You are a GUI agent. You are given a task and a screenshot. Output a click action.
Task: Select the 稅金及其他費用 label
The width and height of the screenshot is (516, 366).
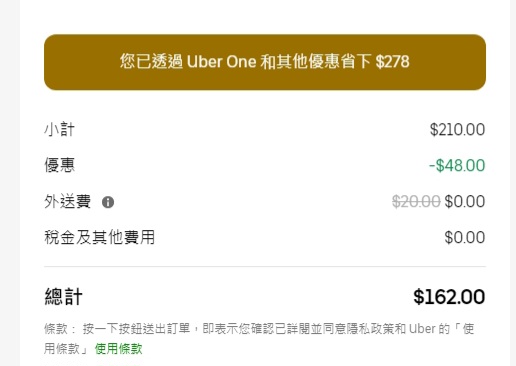(99, 237)
